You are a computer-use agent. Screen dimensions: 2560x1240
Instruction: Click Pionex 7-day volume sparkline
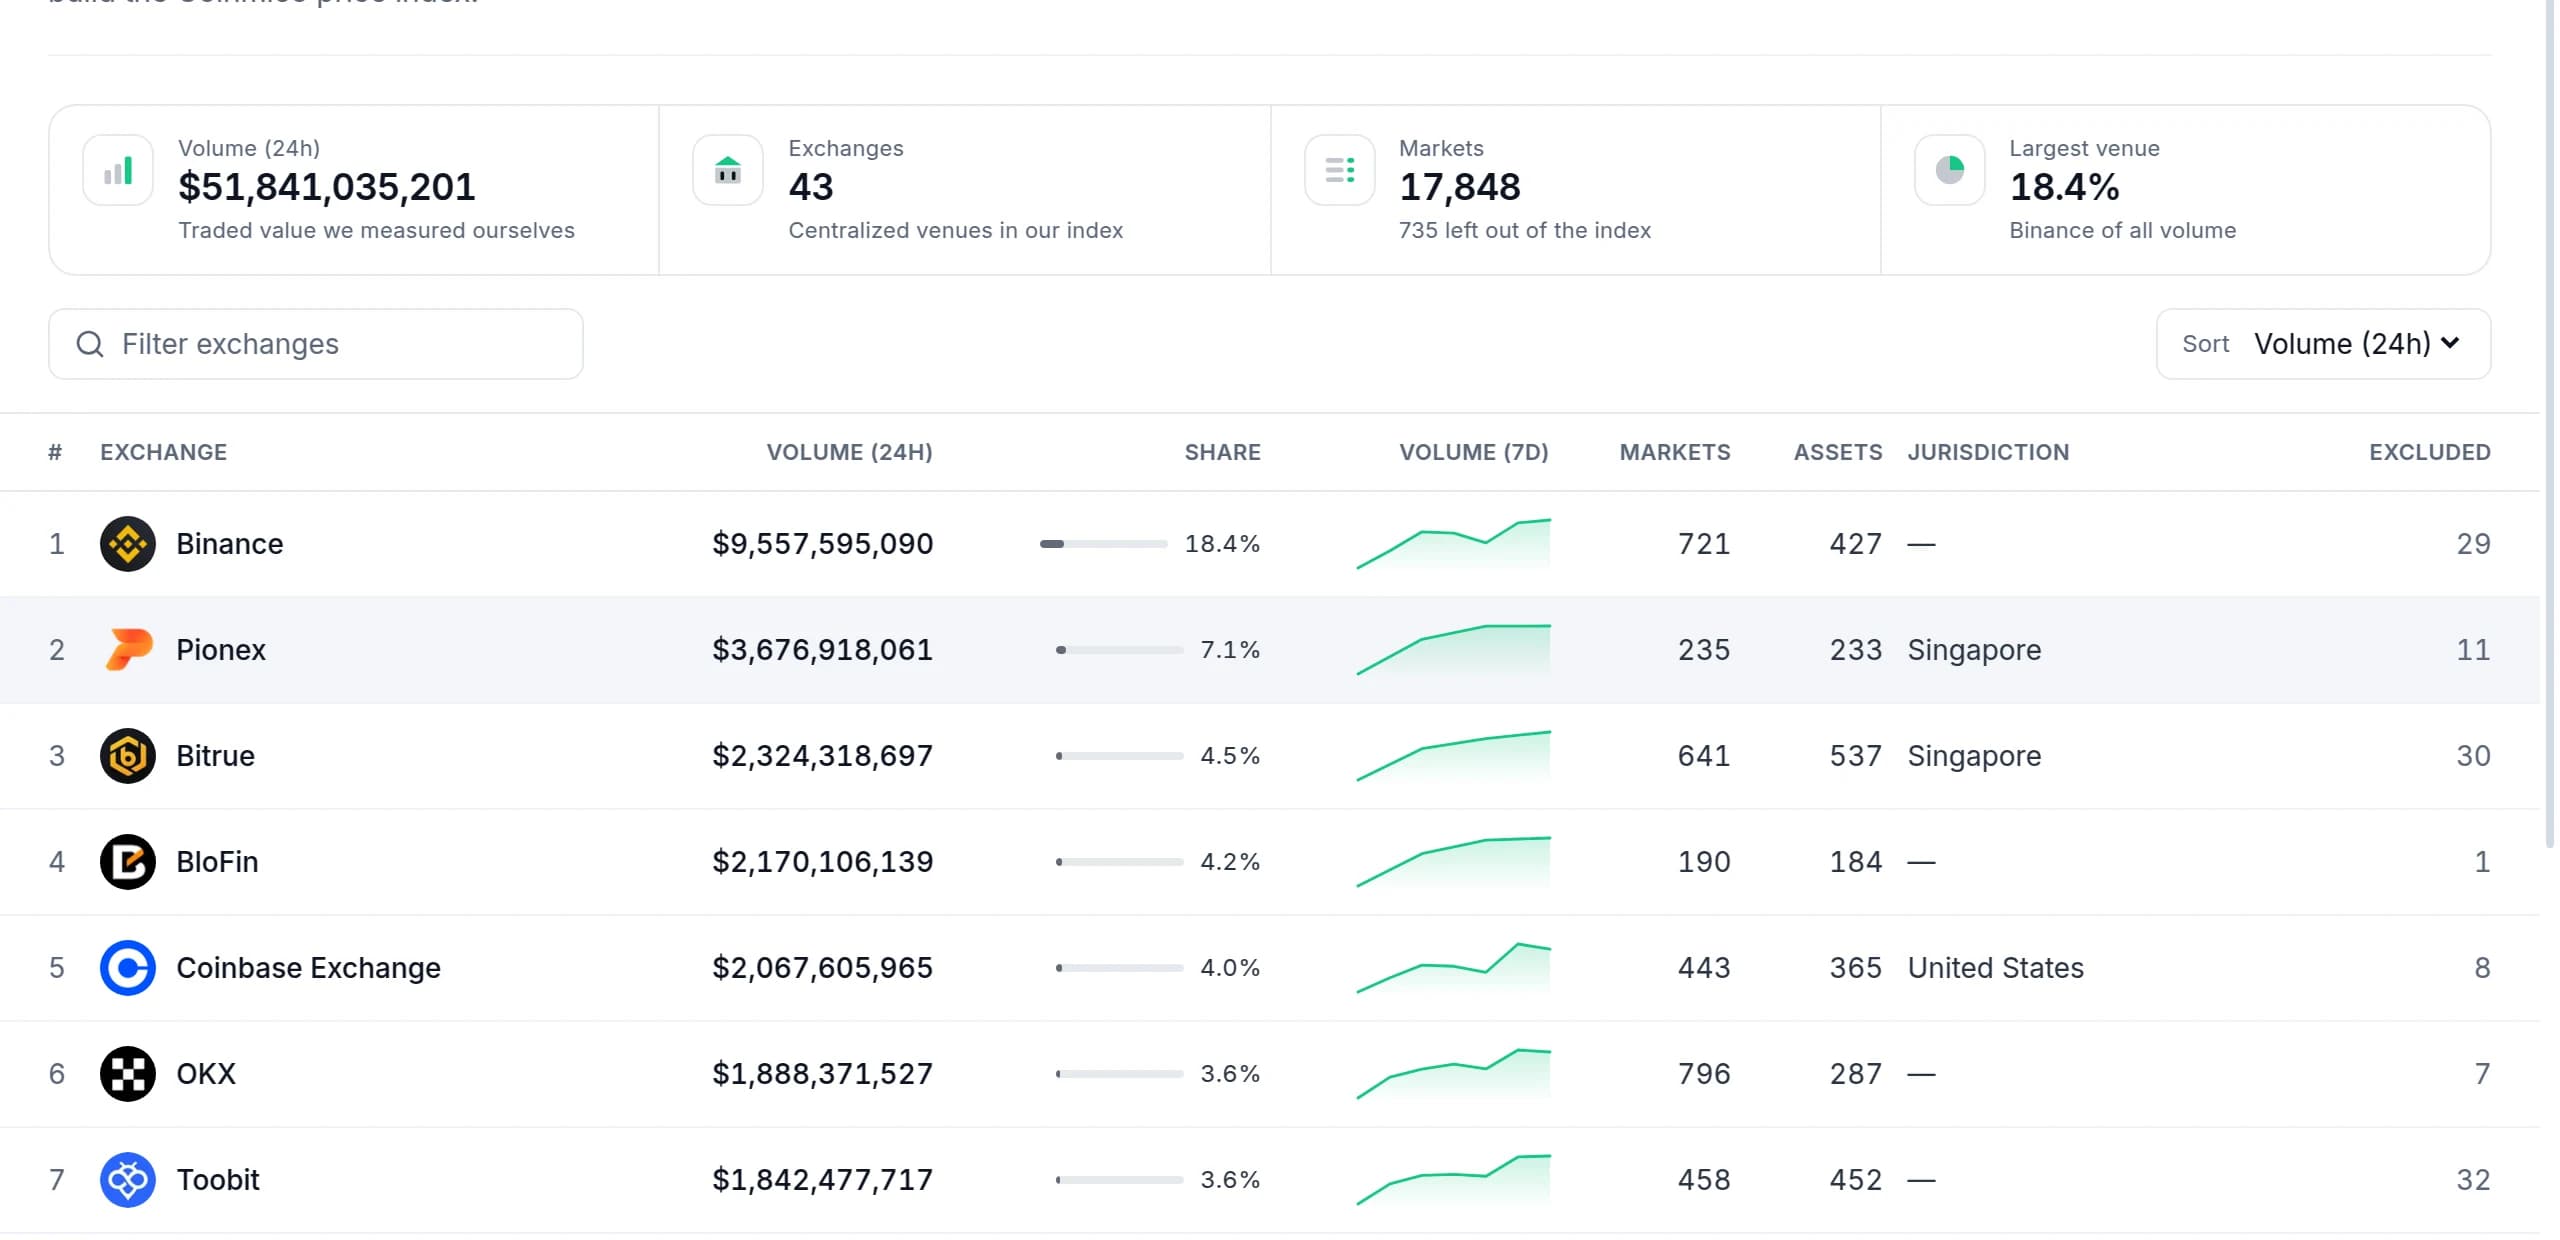(1454, 650)
